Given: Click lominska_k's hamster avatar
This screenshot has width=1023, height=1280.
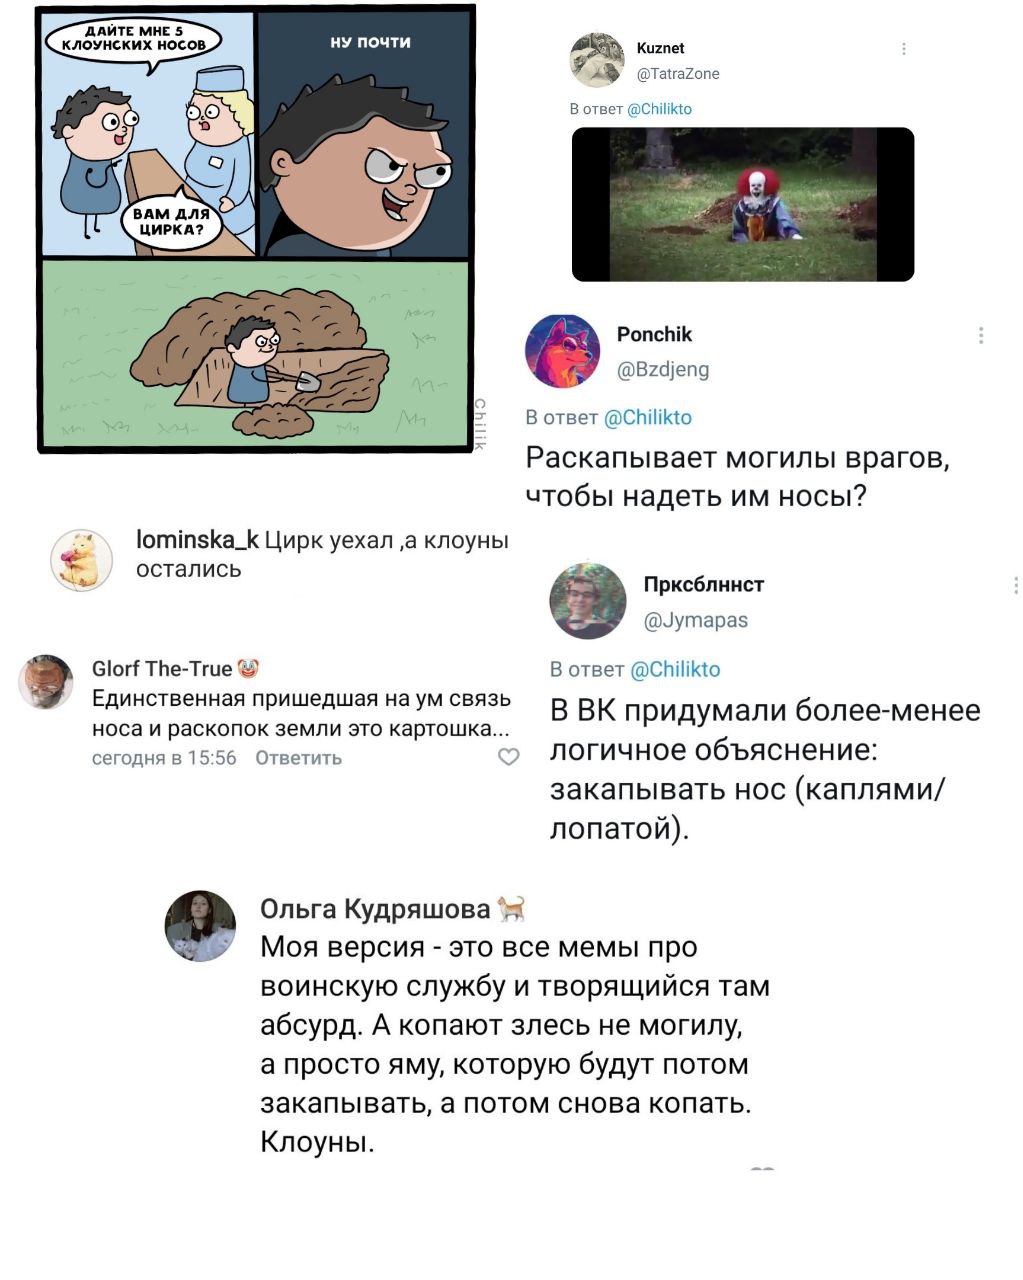Looking at the screenshot, I should tap(81, 560).
